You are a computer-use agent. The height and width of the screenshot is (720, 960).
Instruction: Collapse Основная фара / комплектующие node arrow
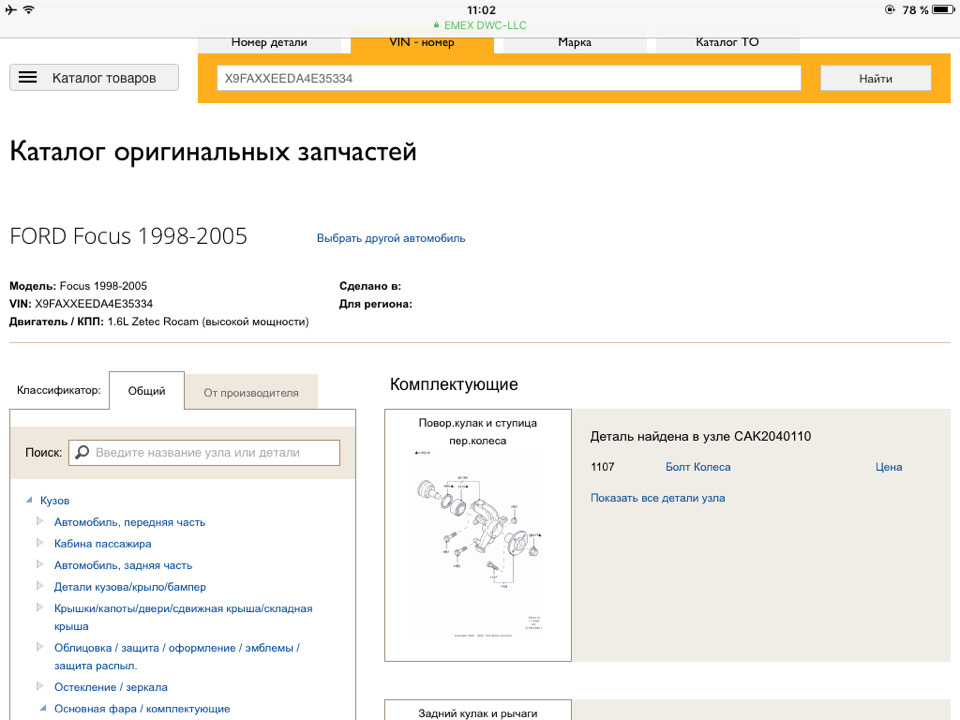point(43,708)
